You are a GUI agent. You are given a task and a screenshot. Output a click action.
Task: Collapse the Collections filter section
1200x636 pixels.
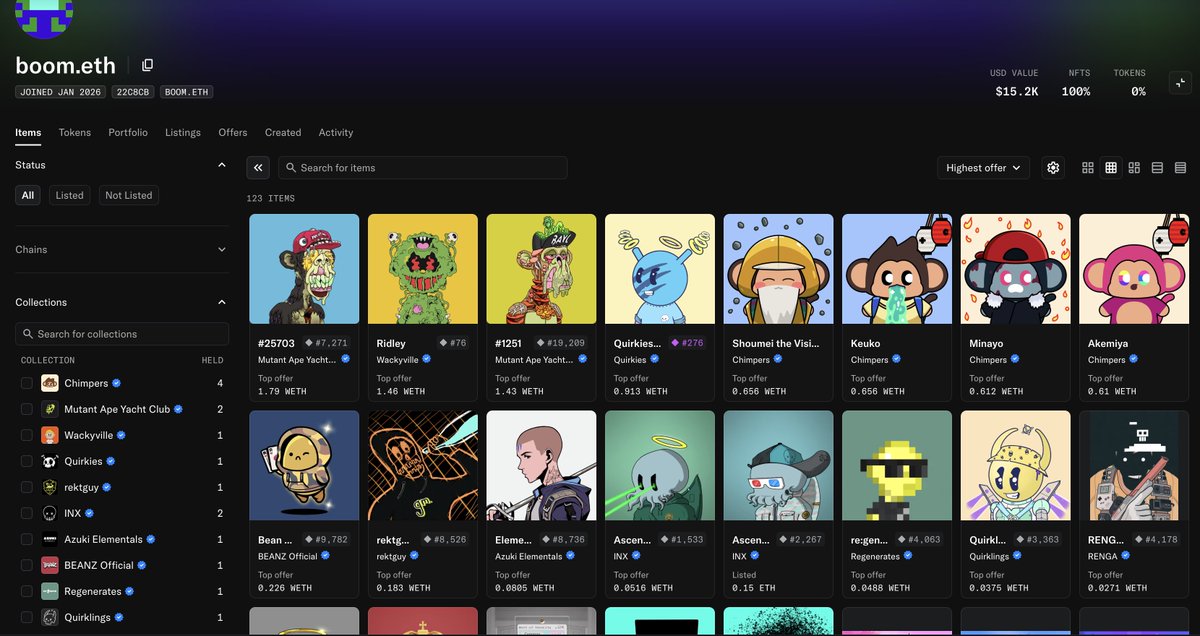point(222,302)
